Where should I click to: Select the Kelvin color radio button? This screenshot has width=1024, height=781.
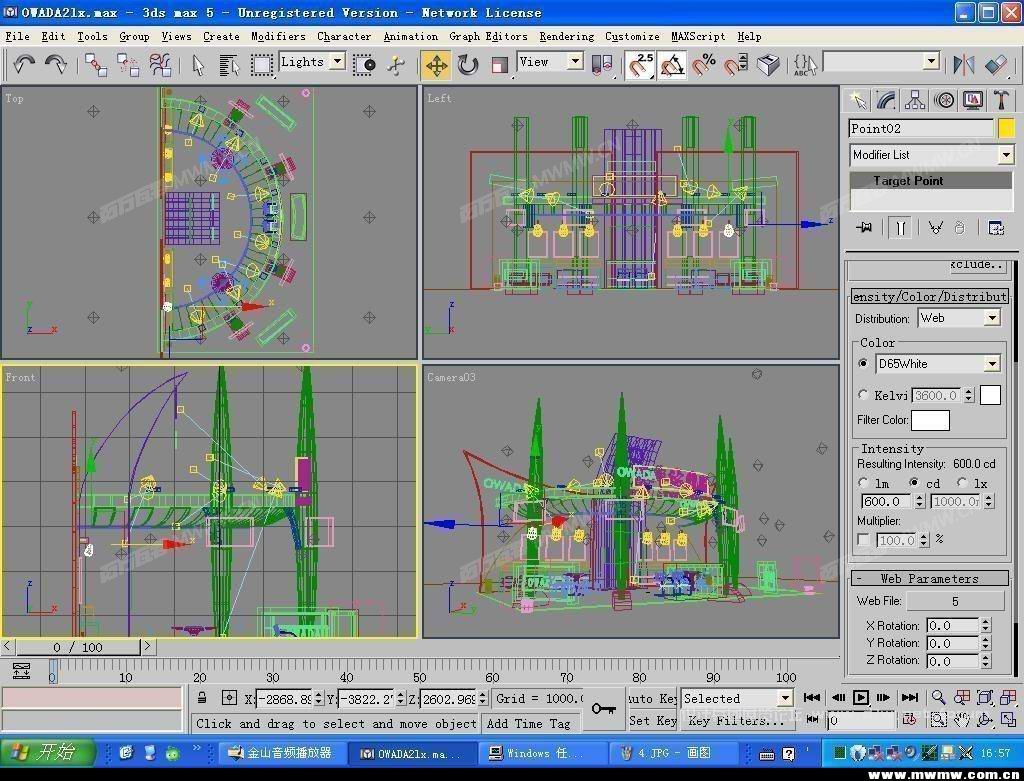[863, 394]
